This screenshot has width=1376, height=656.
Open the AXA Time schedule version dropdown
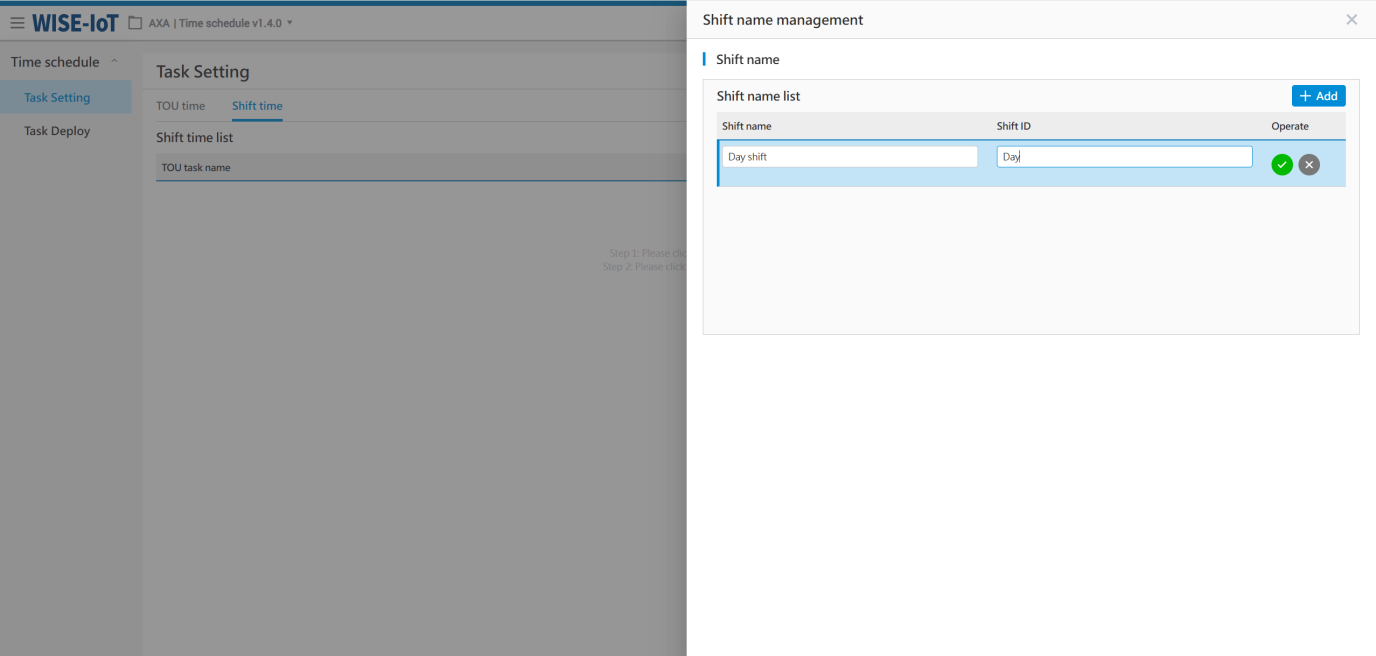point(290,23)
